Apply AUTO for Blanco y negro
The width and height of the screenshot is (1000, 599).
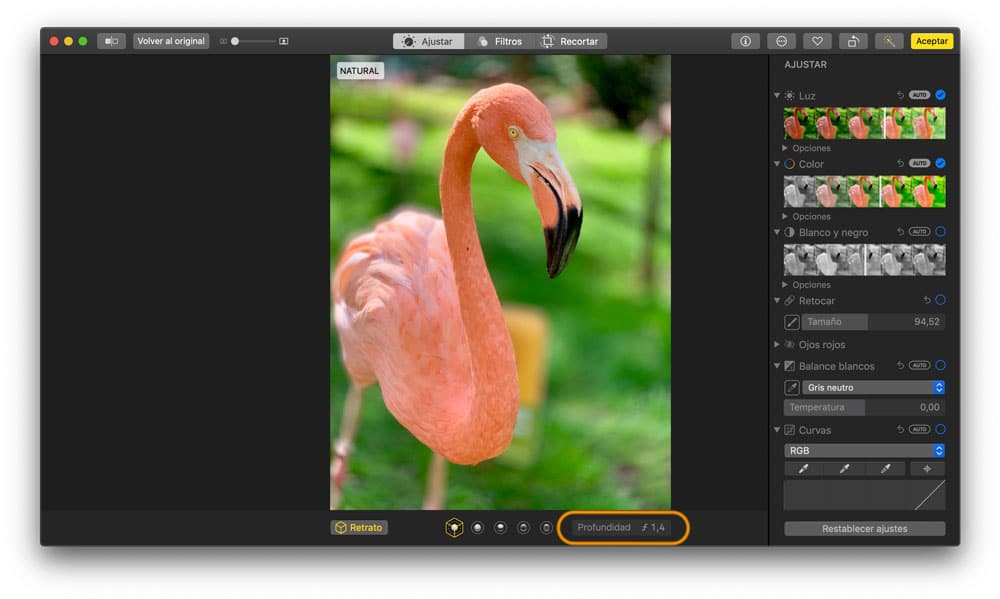(x=919, y=232)
